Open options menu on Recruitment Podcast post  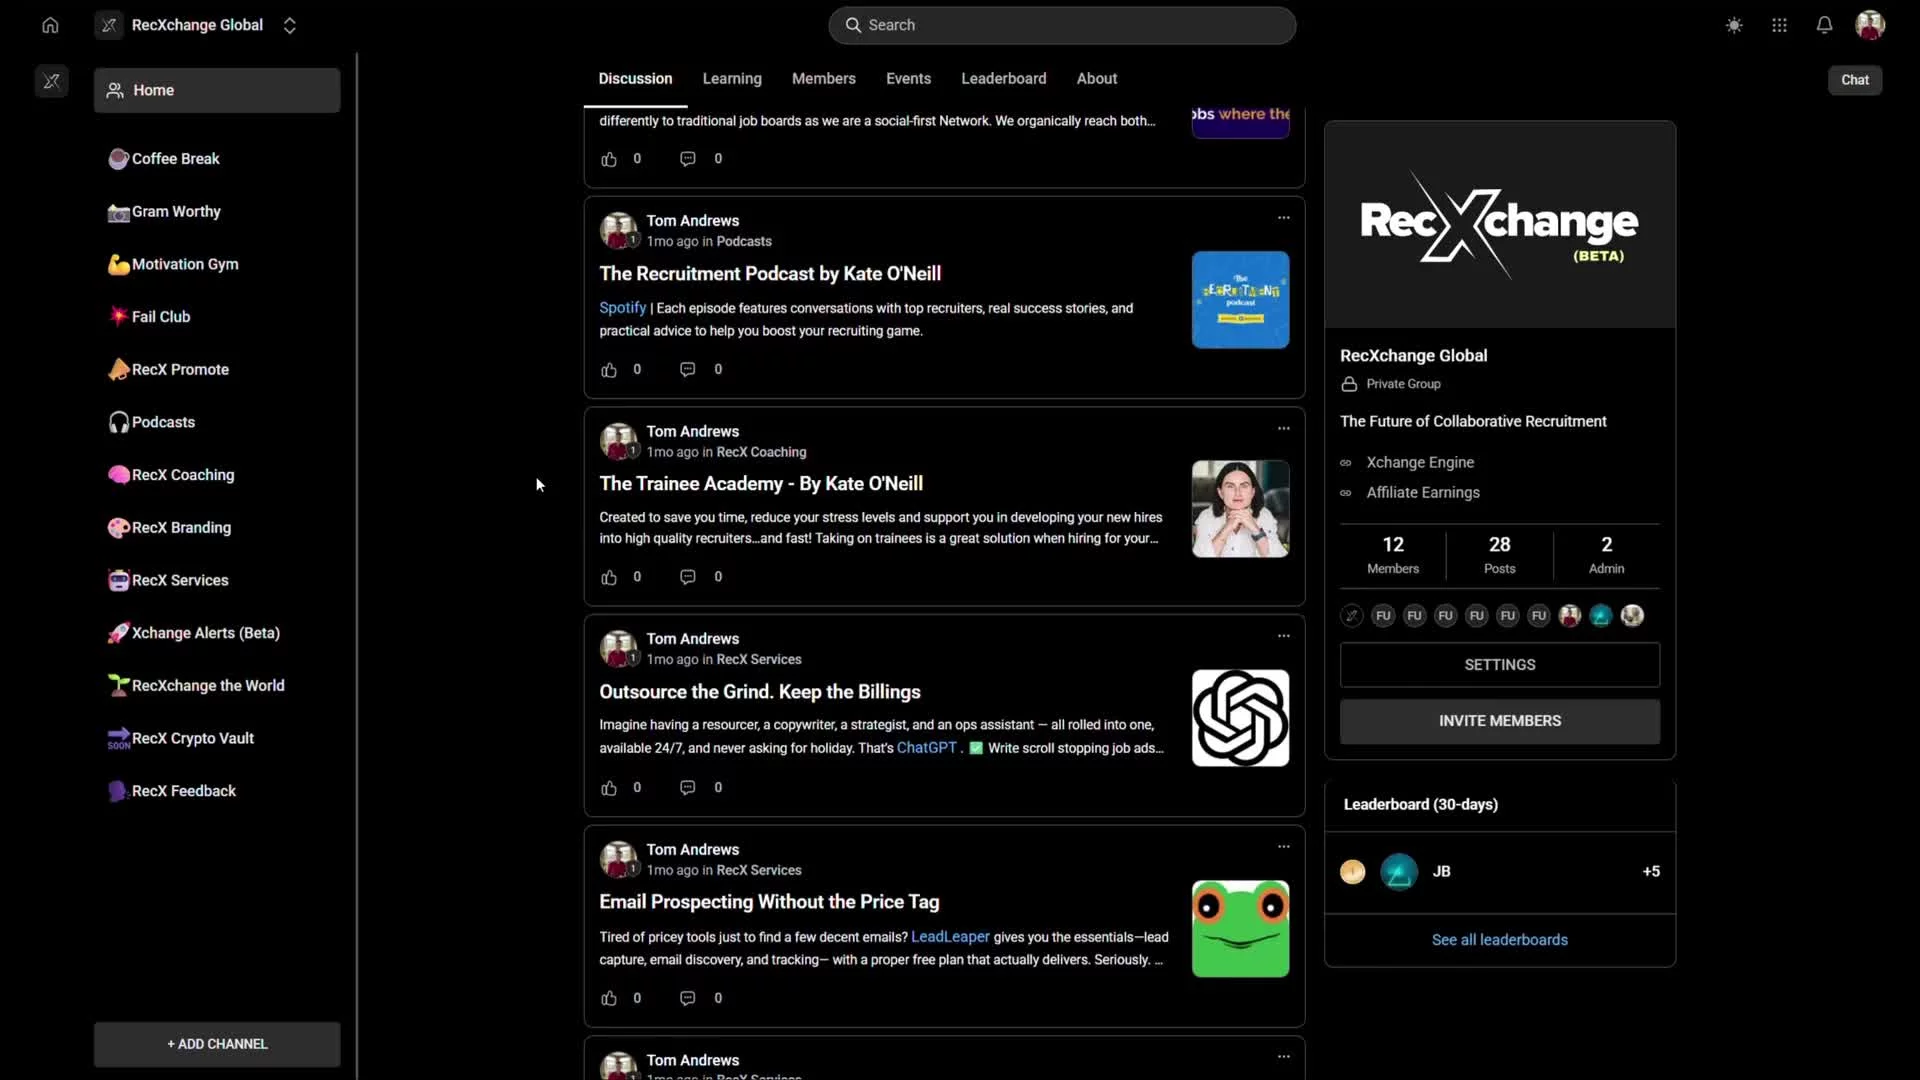coord(1283,218)
